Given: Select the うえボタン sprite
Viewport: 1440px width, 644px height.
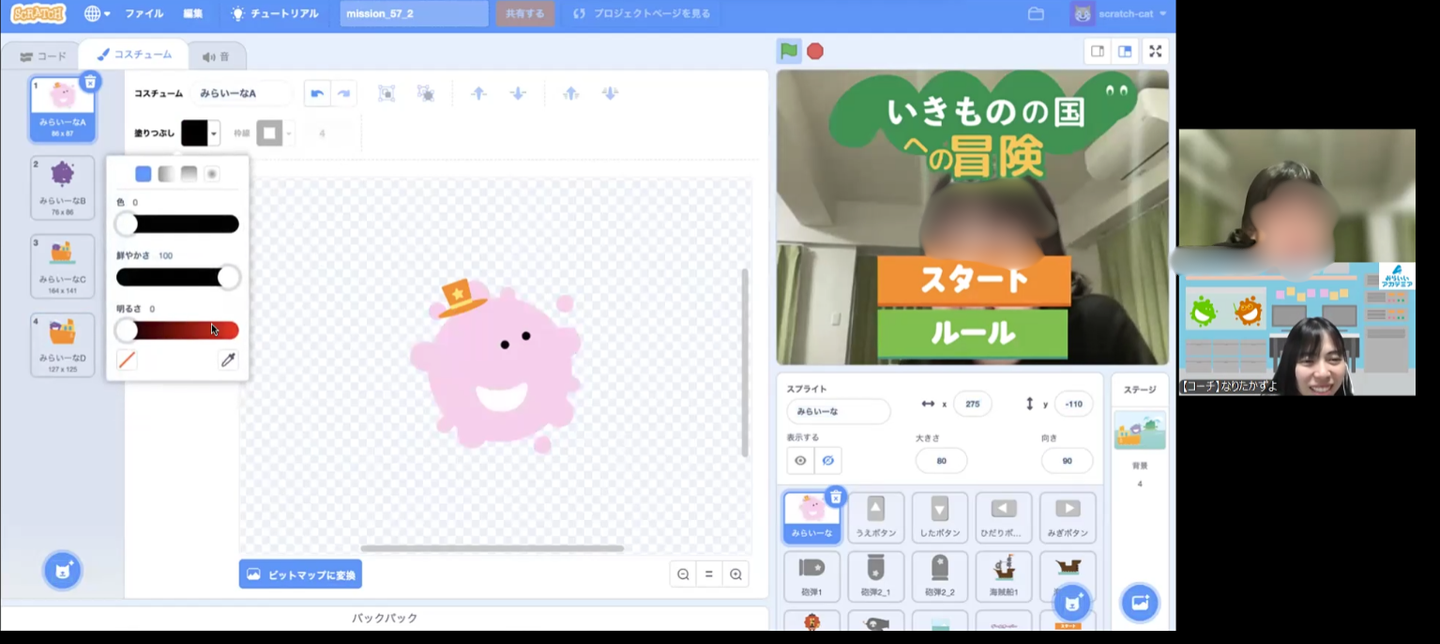Looking at the screenshot, I should pos(876,518).
